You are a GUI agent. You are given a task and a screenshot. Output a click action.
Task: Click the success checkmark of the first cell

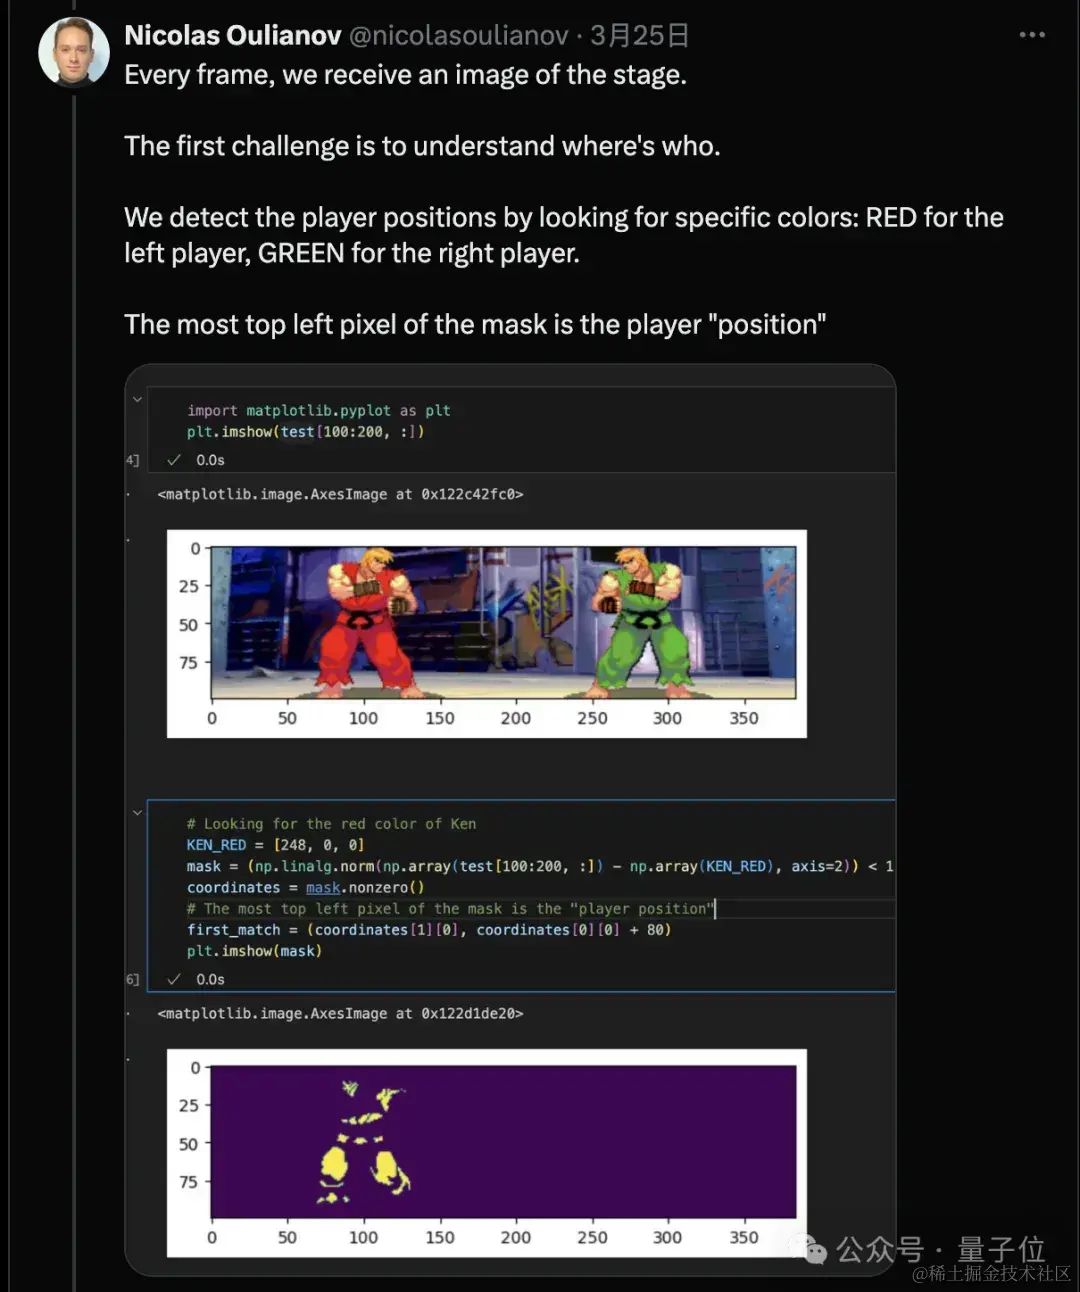tap(174, 460)
